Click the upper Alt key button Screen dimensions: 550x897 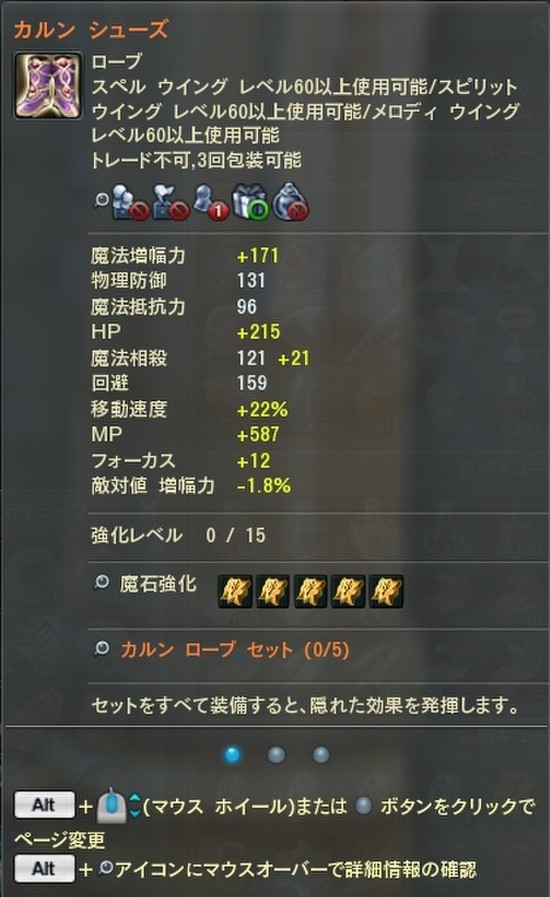click(44, 805)
